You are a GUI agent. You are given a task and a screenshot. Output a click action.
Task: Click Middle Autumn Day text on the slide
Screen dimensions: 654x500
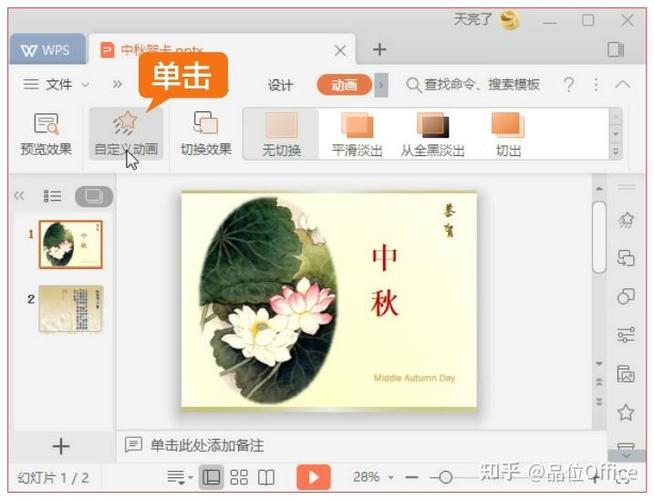(x=414, y=378)
